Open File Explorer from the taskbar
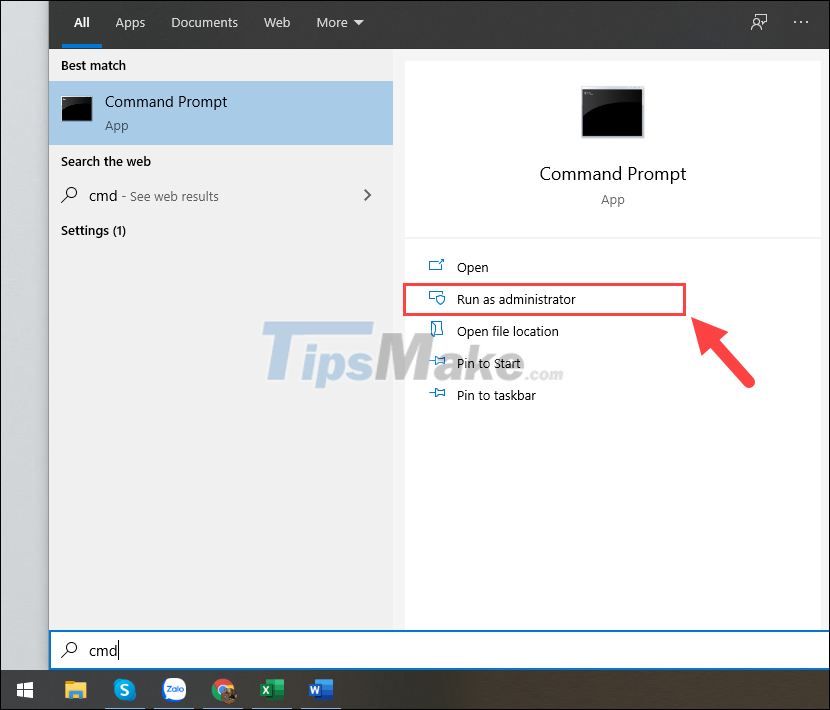The height and width of the screenshot is (710, 830). click(x=75, y=690)
